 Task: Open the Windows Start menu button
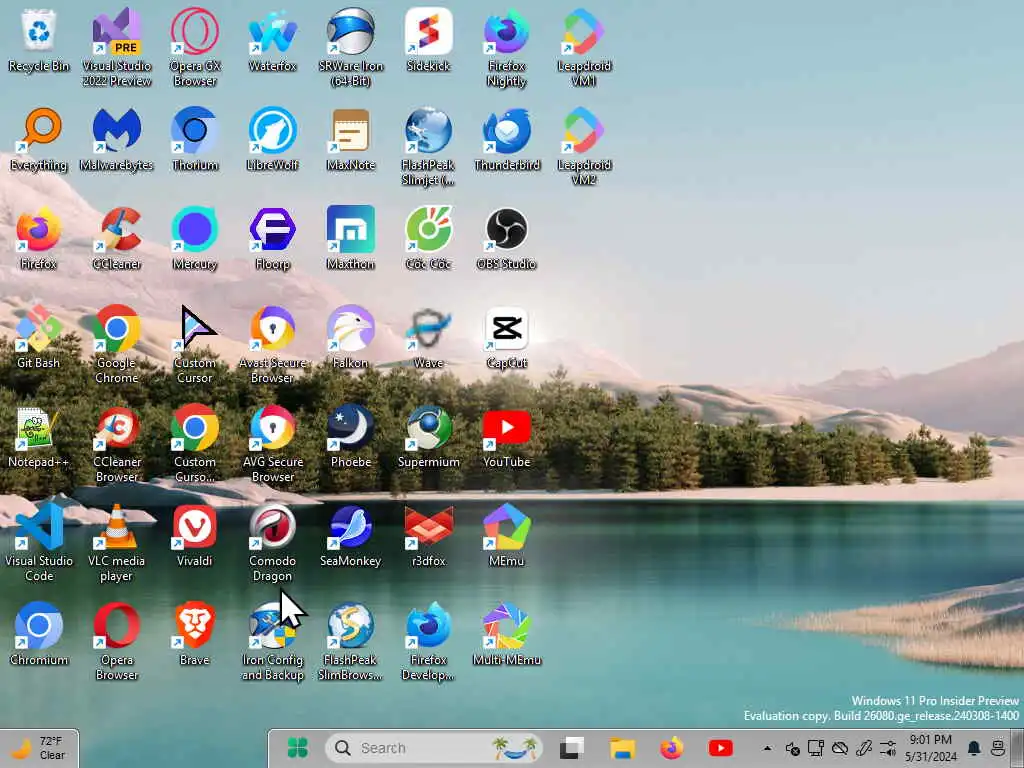pyautogui.click(x=298, y=748)
